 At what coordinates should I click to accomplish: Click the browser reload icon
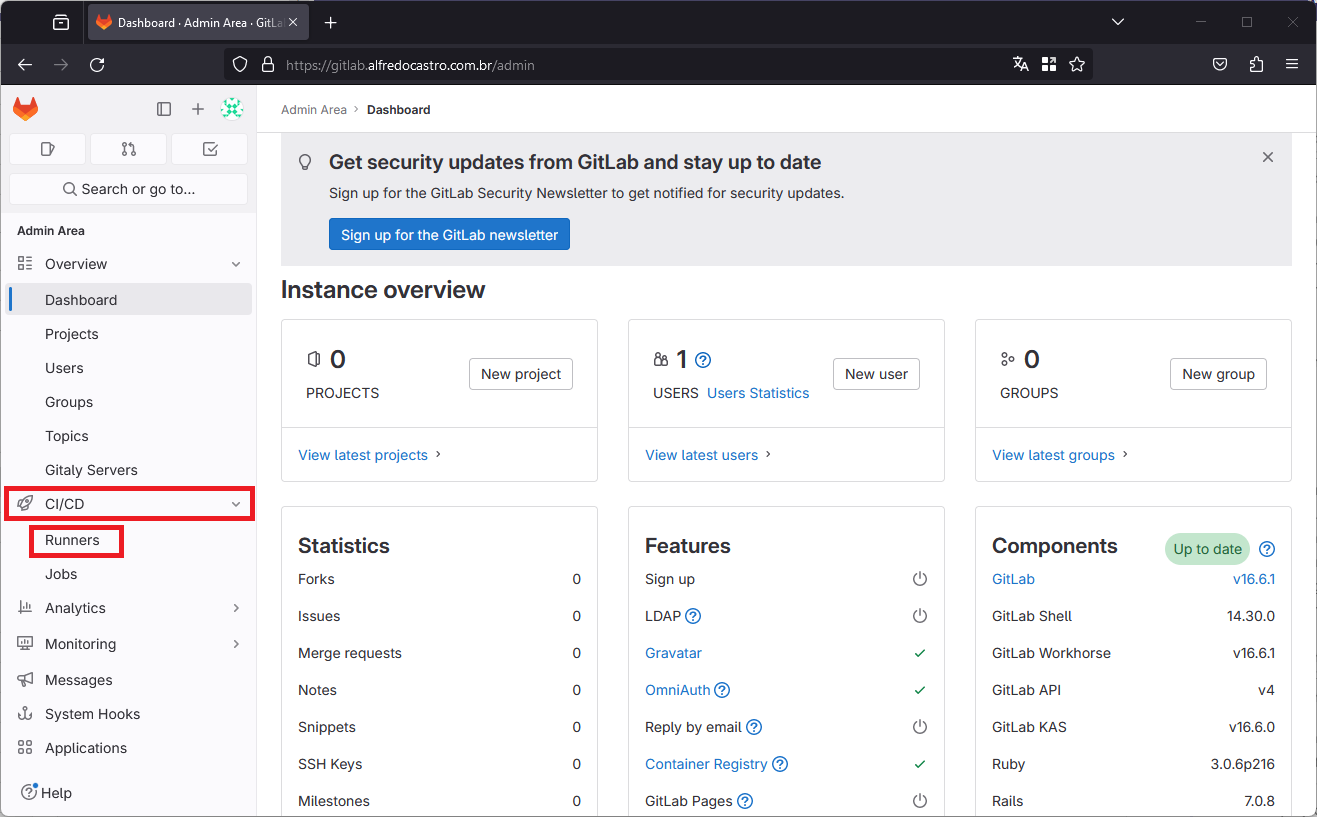97,64
